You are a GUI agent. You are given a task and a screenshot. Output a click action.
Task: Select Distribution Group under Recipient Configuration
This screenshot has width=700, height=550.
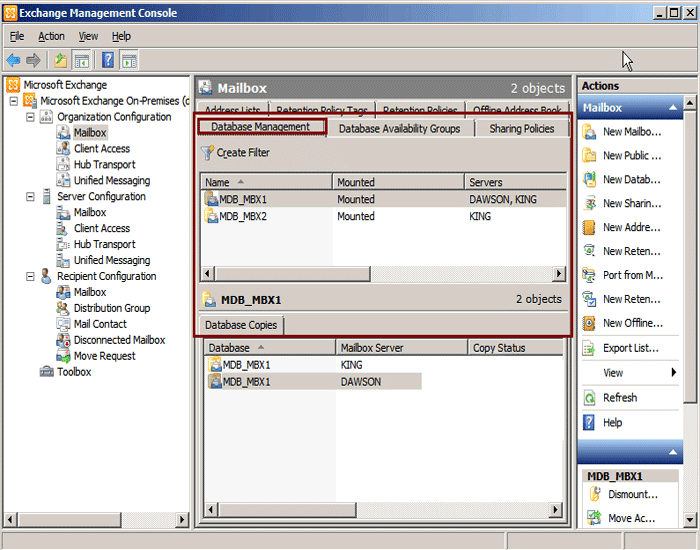pos(112,308)
